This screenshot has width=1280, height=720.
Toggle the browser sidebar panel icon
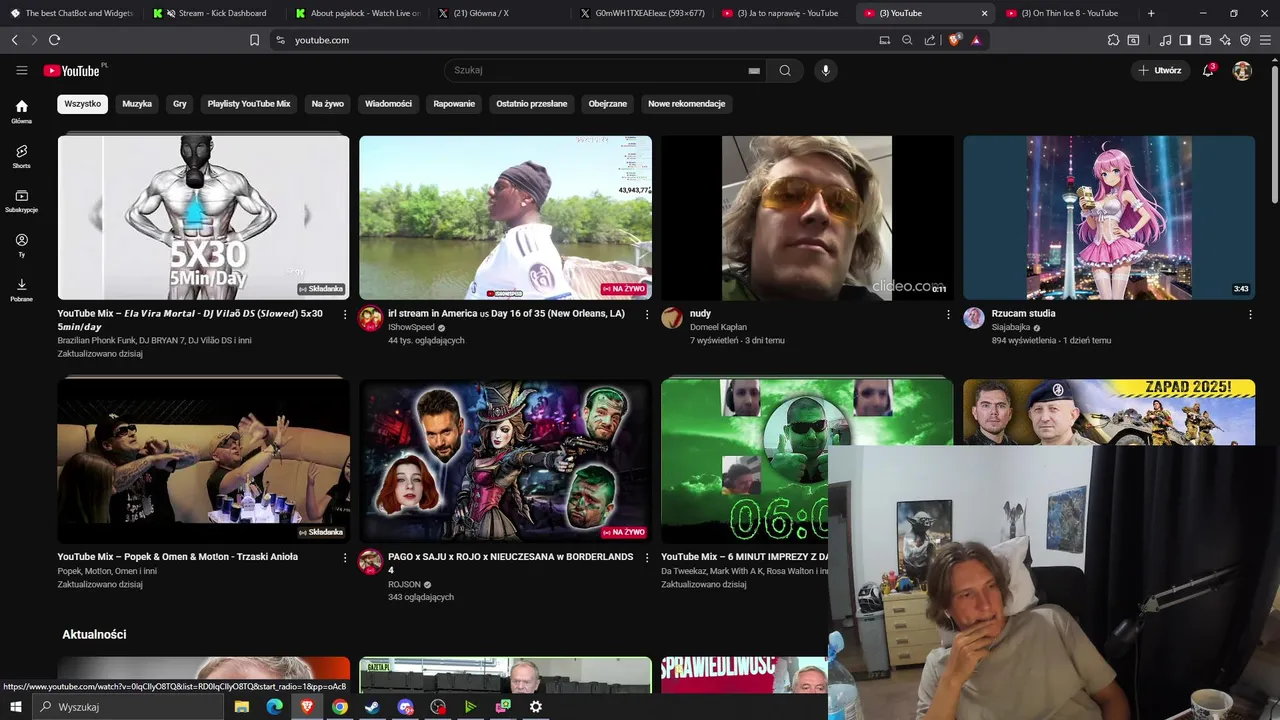tap(1185, 40)
